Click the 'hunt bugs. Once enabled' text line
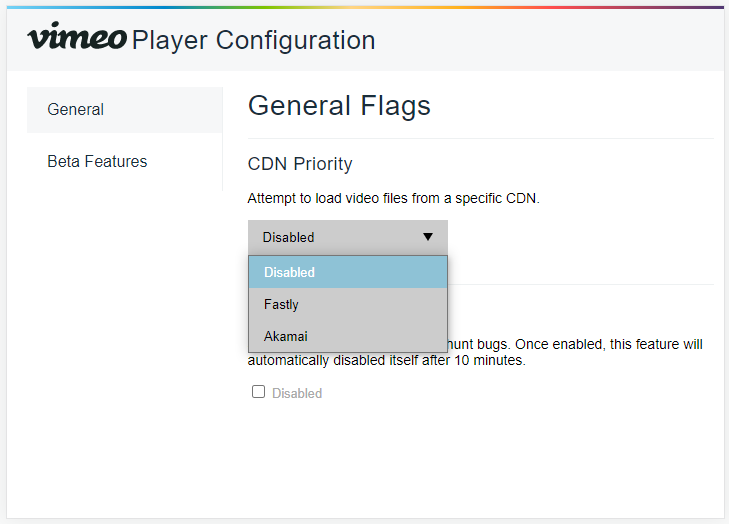This screenshot has width=729, height=524. point(575,344)
